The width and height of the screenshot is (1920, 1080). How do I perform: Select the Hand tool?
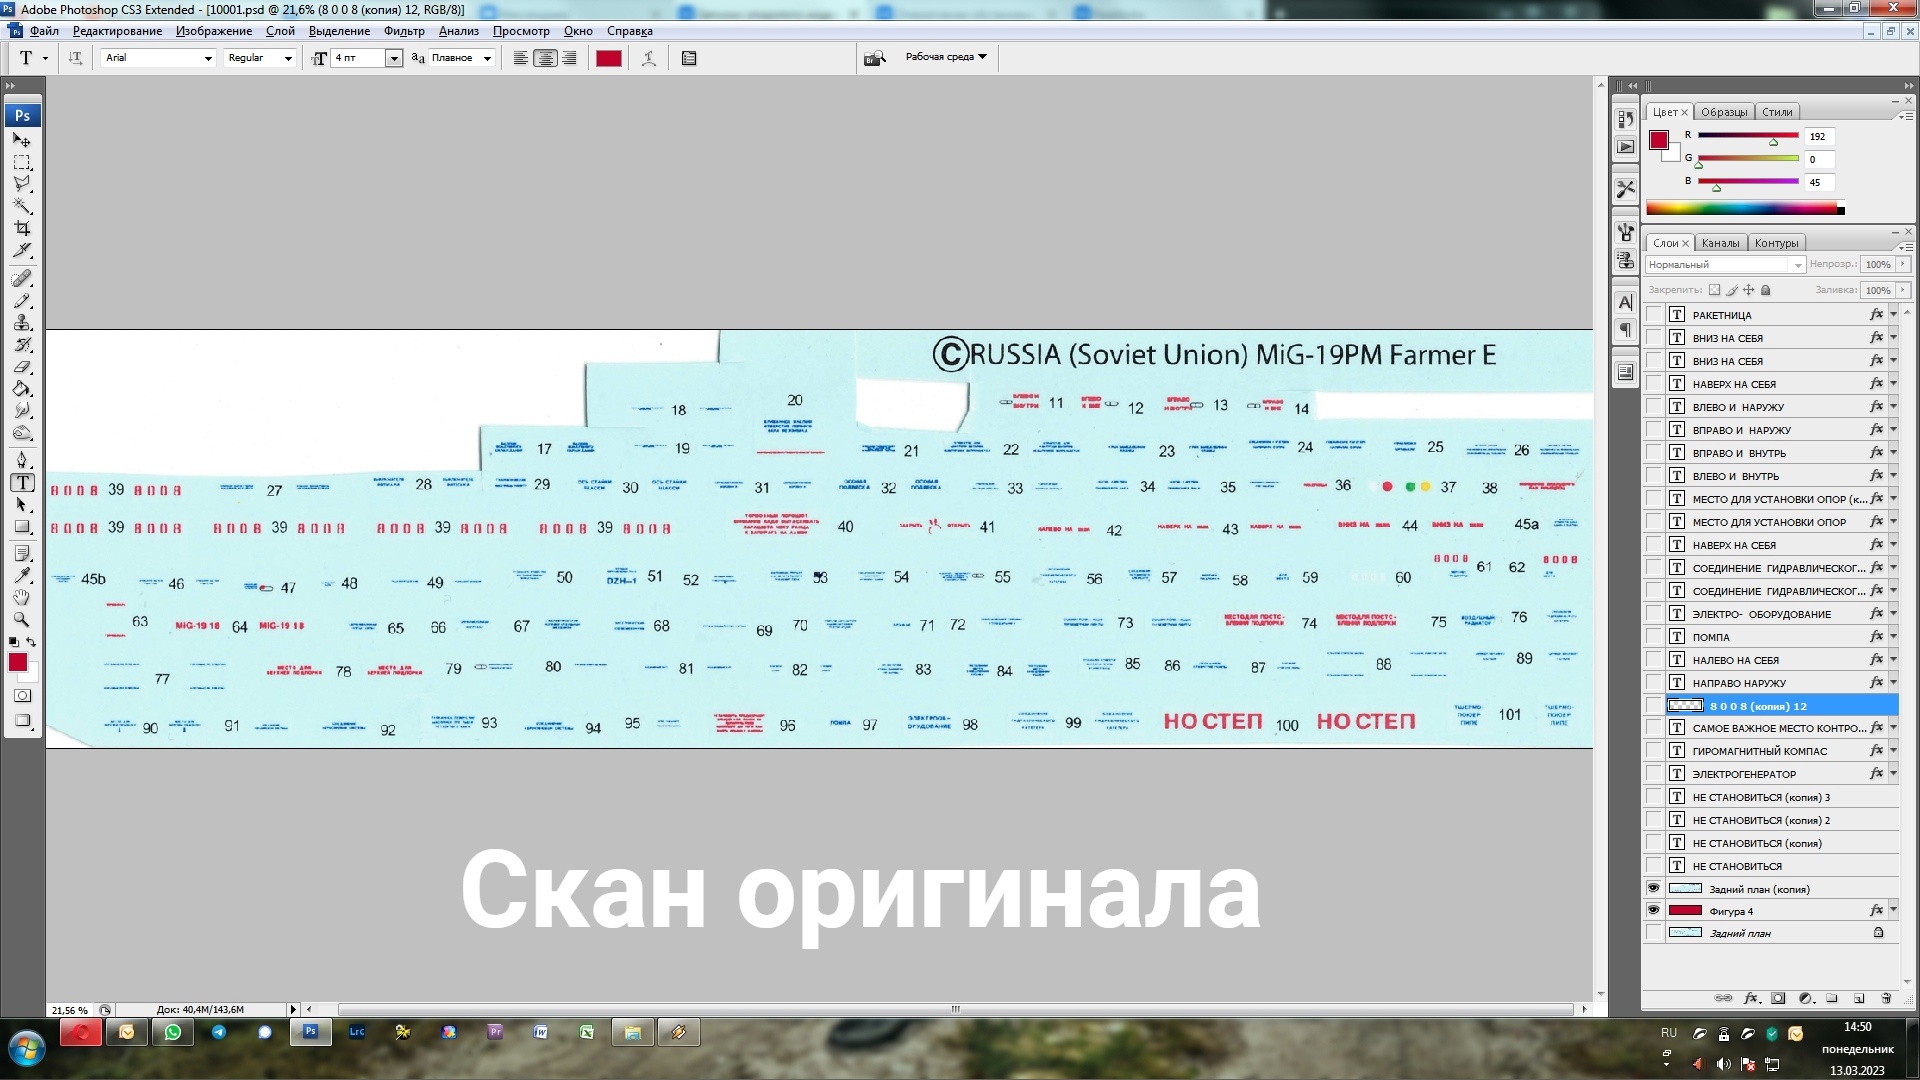coord(22,597)
